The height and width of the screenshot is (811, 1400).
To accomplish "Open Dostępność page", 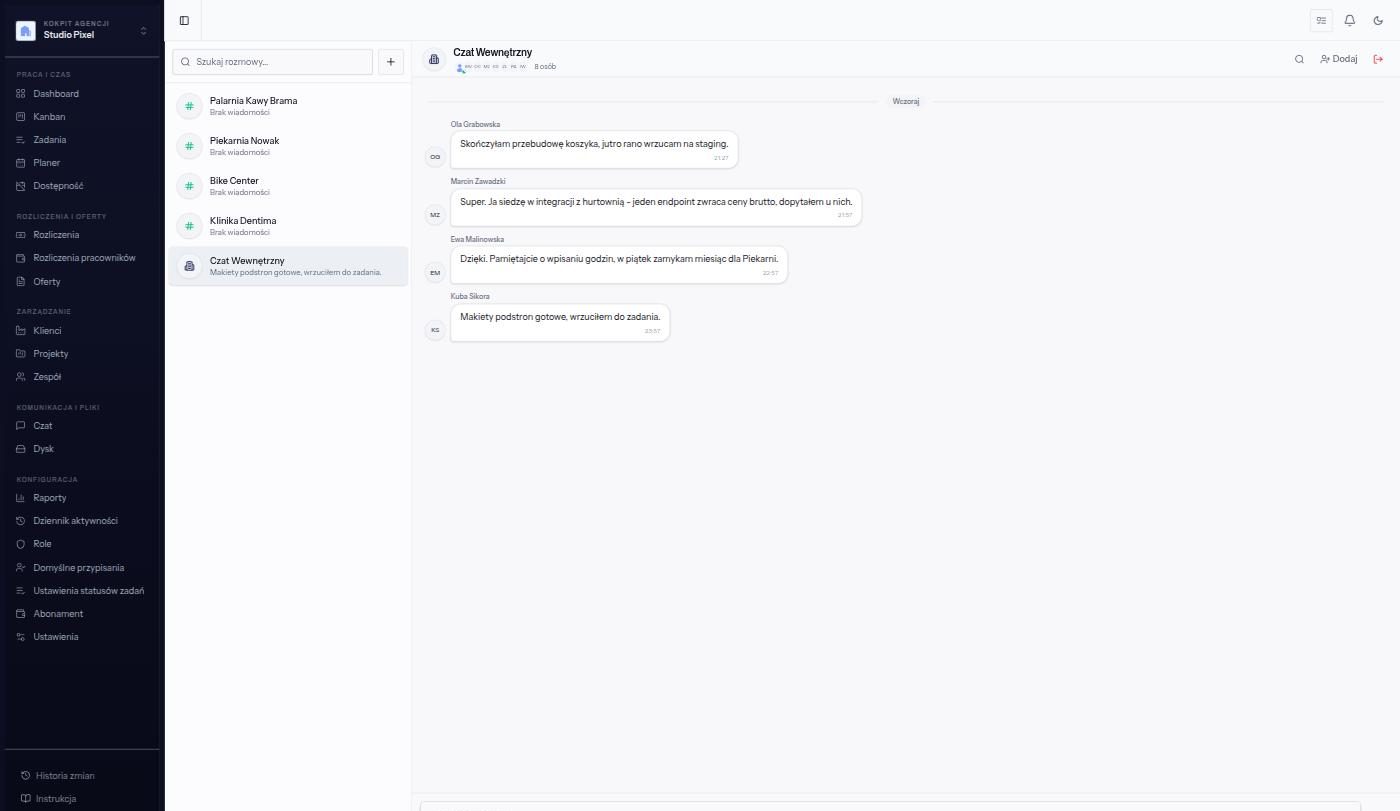I will point(82,186).
